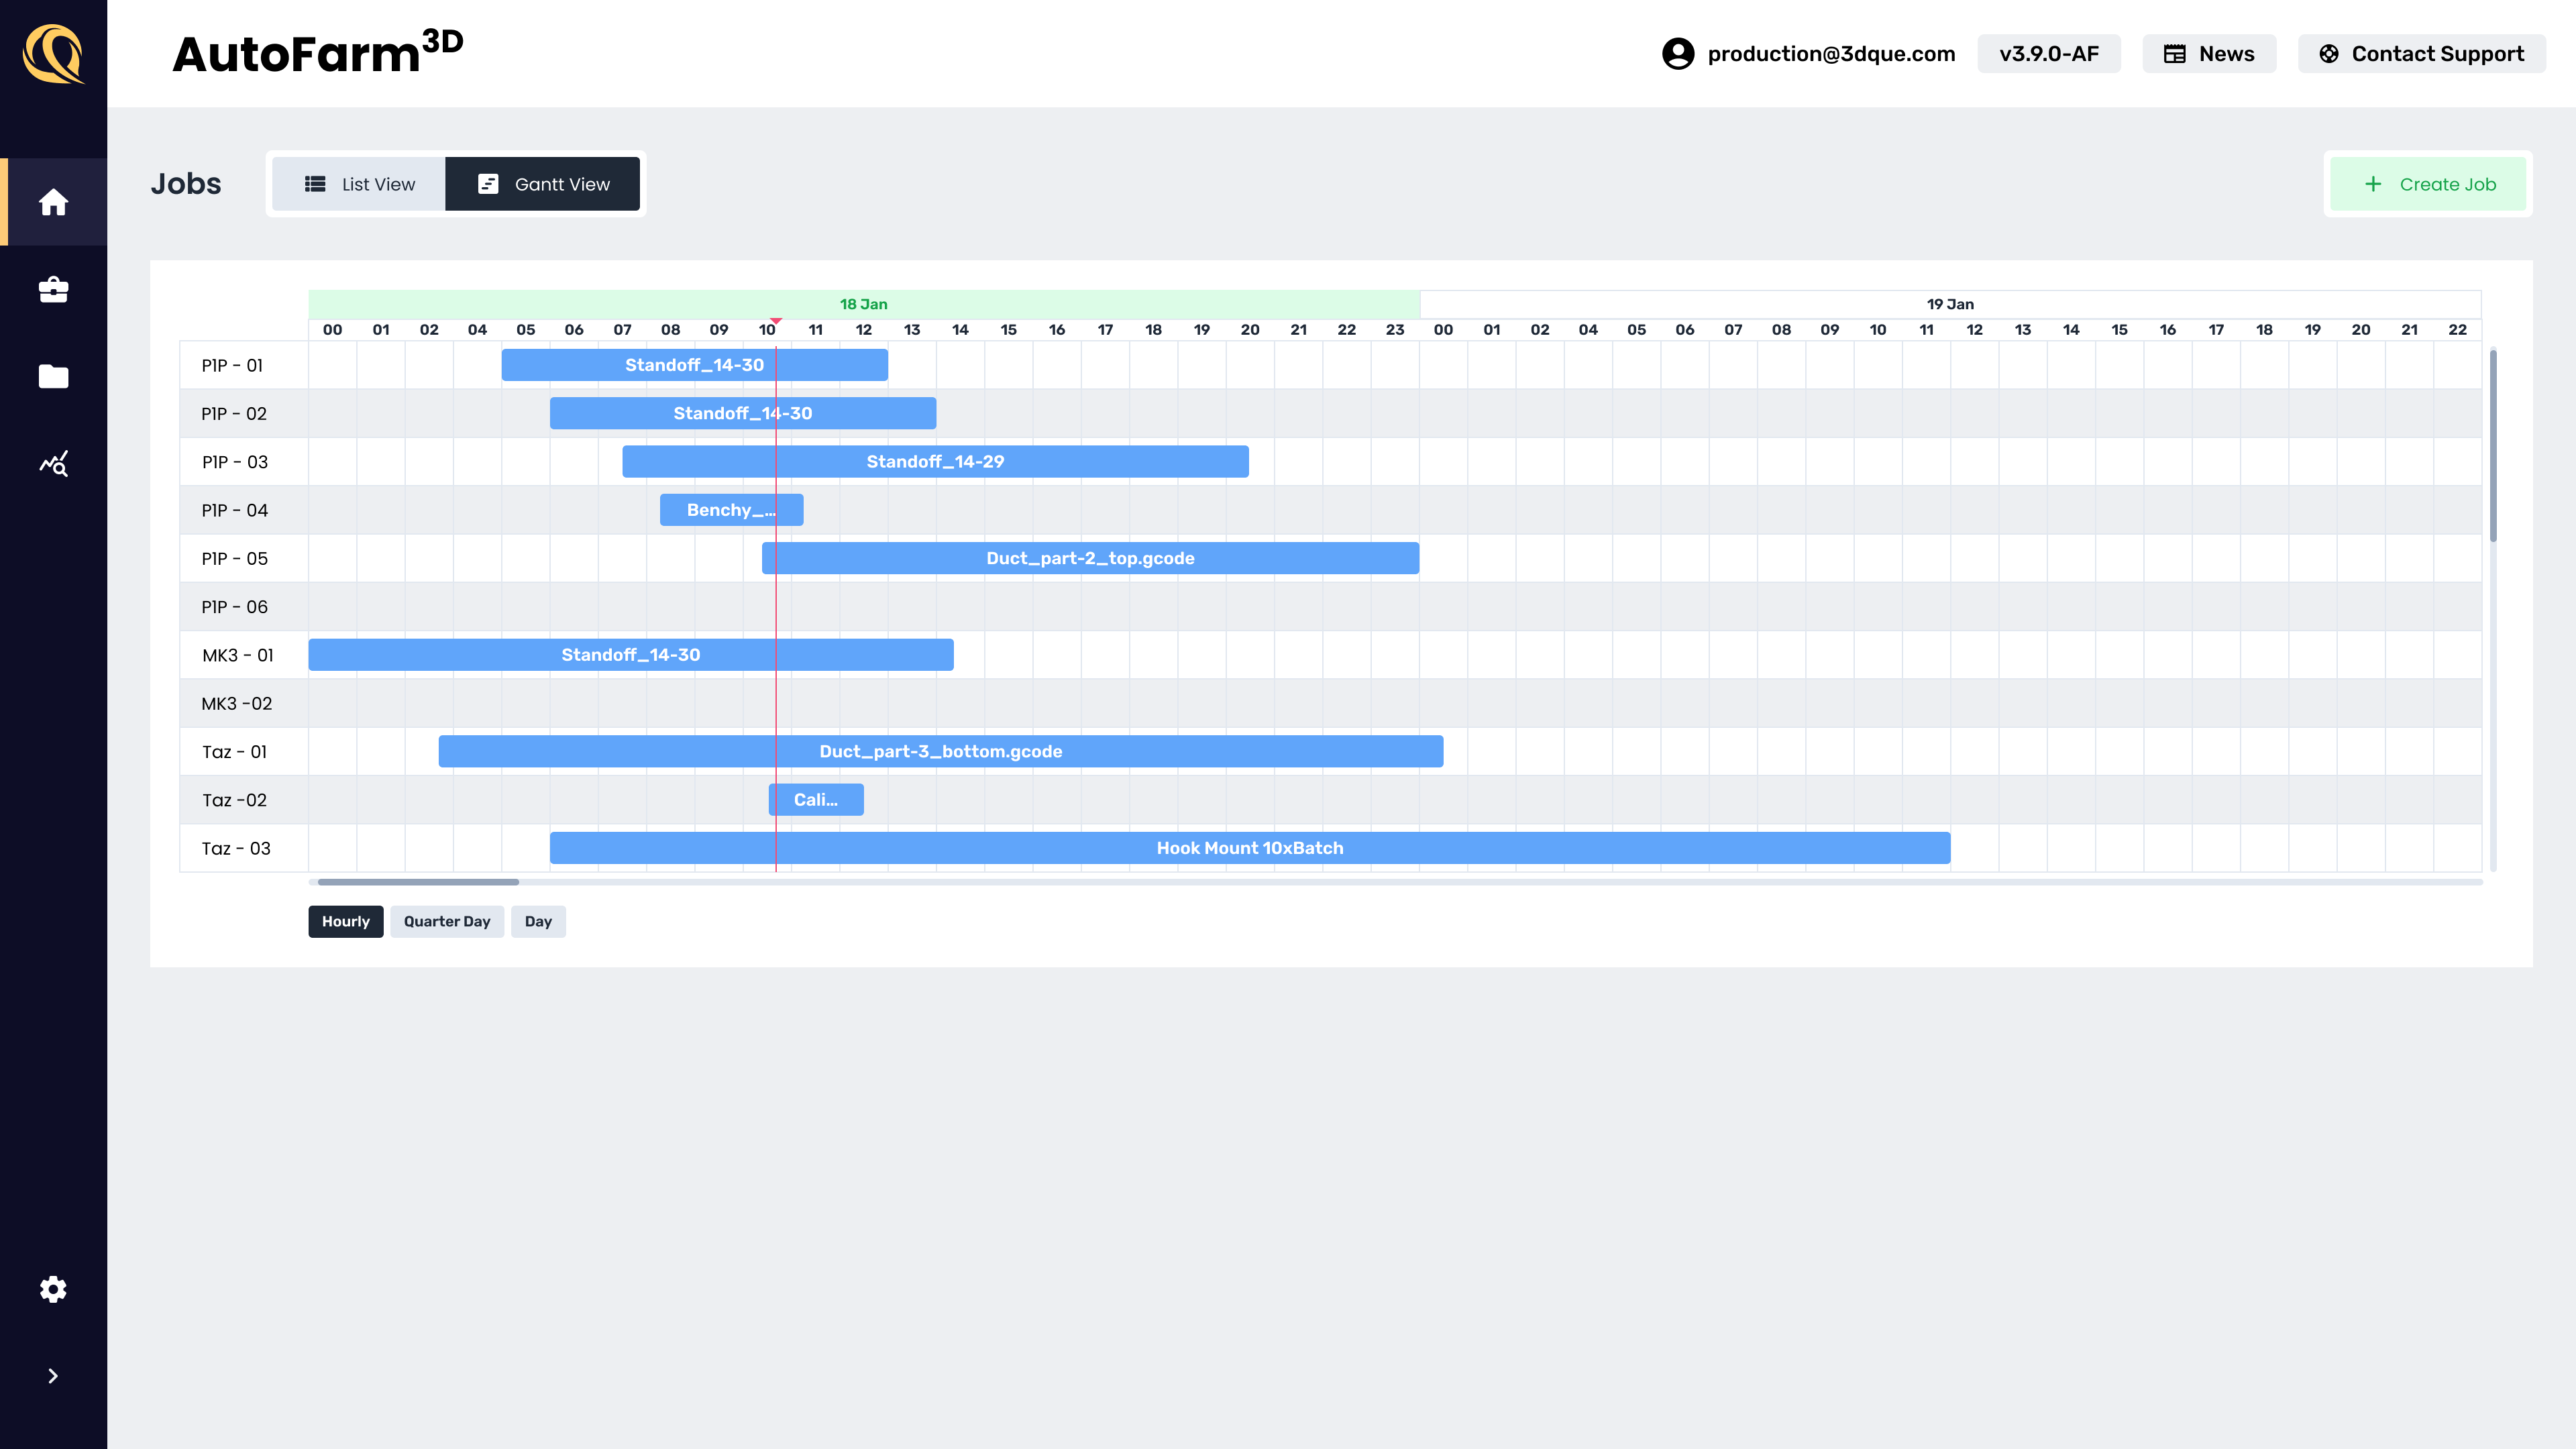
Task: Click expand sidebar arrow at bottom left
Action: click(53, 1377)
